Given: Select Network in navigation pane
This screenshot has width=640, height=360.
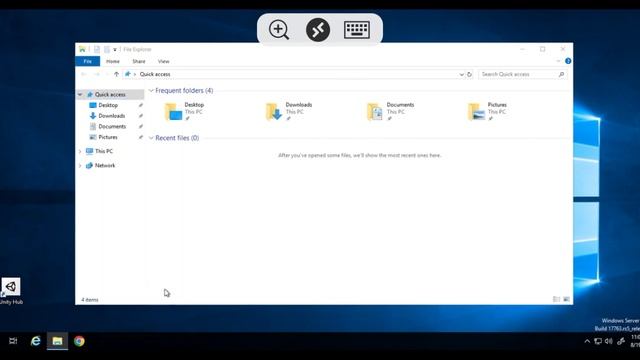Looking at the screenshot, I should coord(105,166).
